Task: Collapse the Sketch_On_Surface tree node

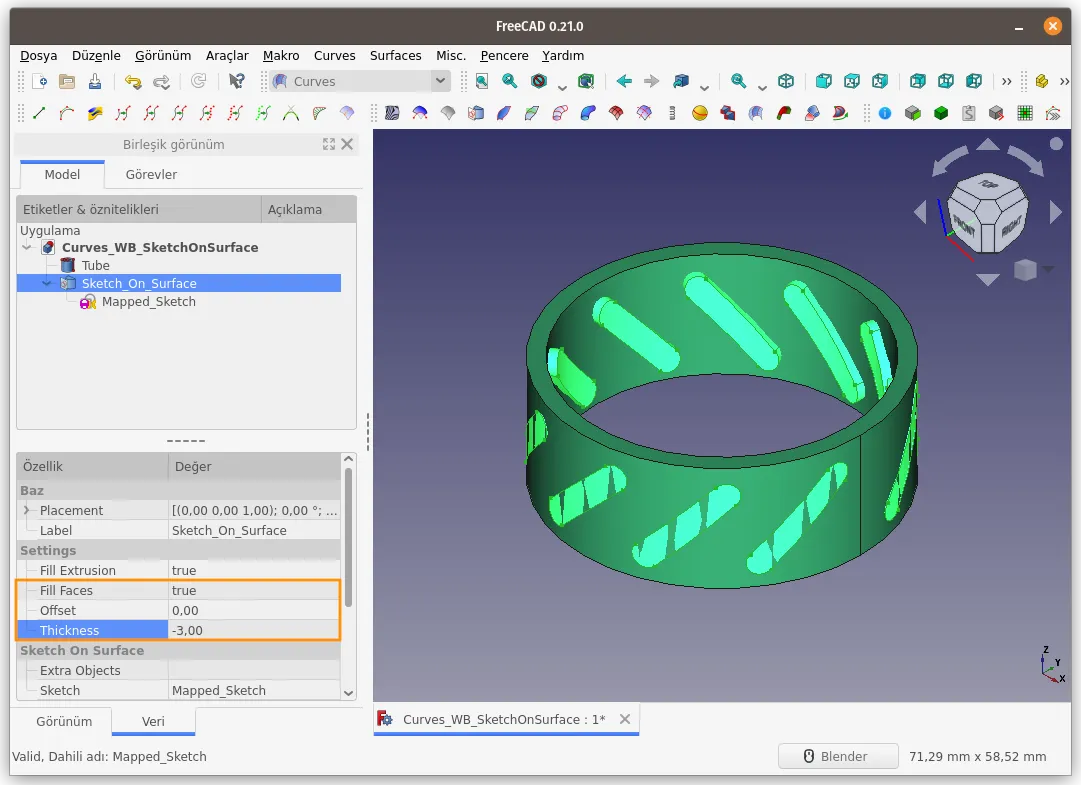Action: (x=47, y=283)
